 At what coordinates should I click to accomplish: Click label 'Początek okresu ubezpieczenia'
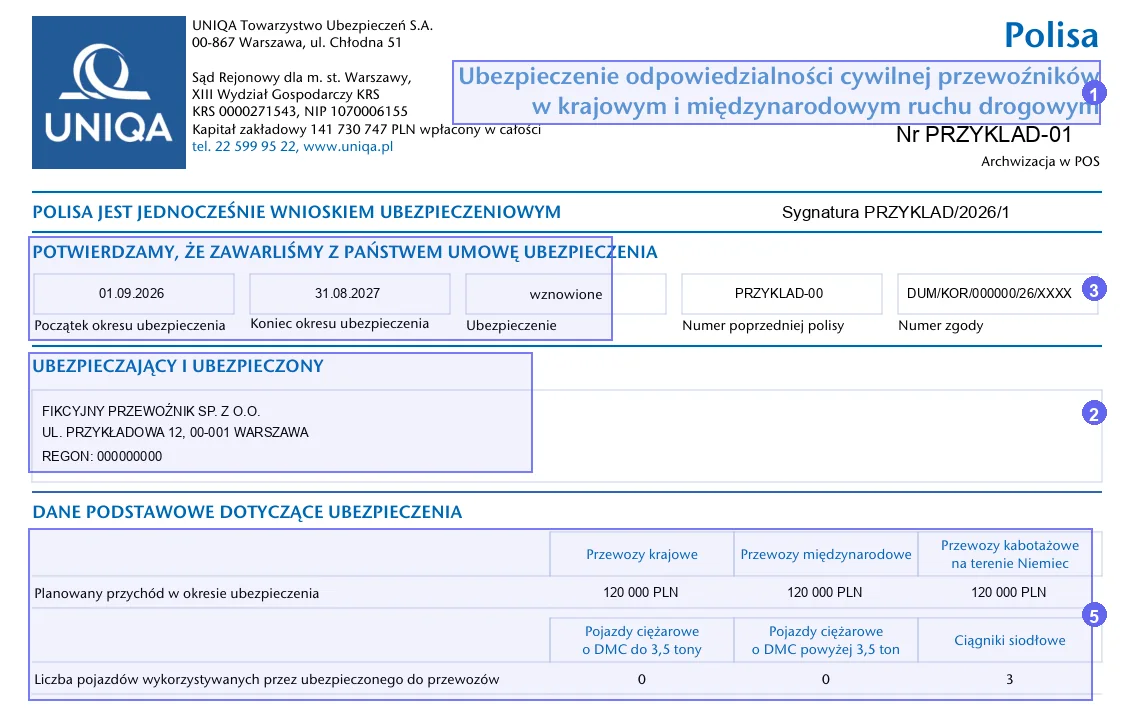click(130, 326)
